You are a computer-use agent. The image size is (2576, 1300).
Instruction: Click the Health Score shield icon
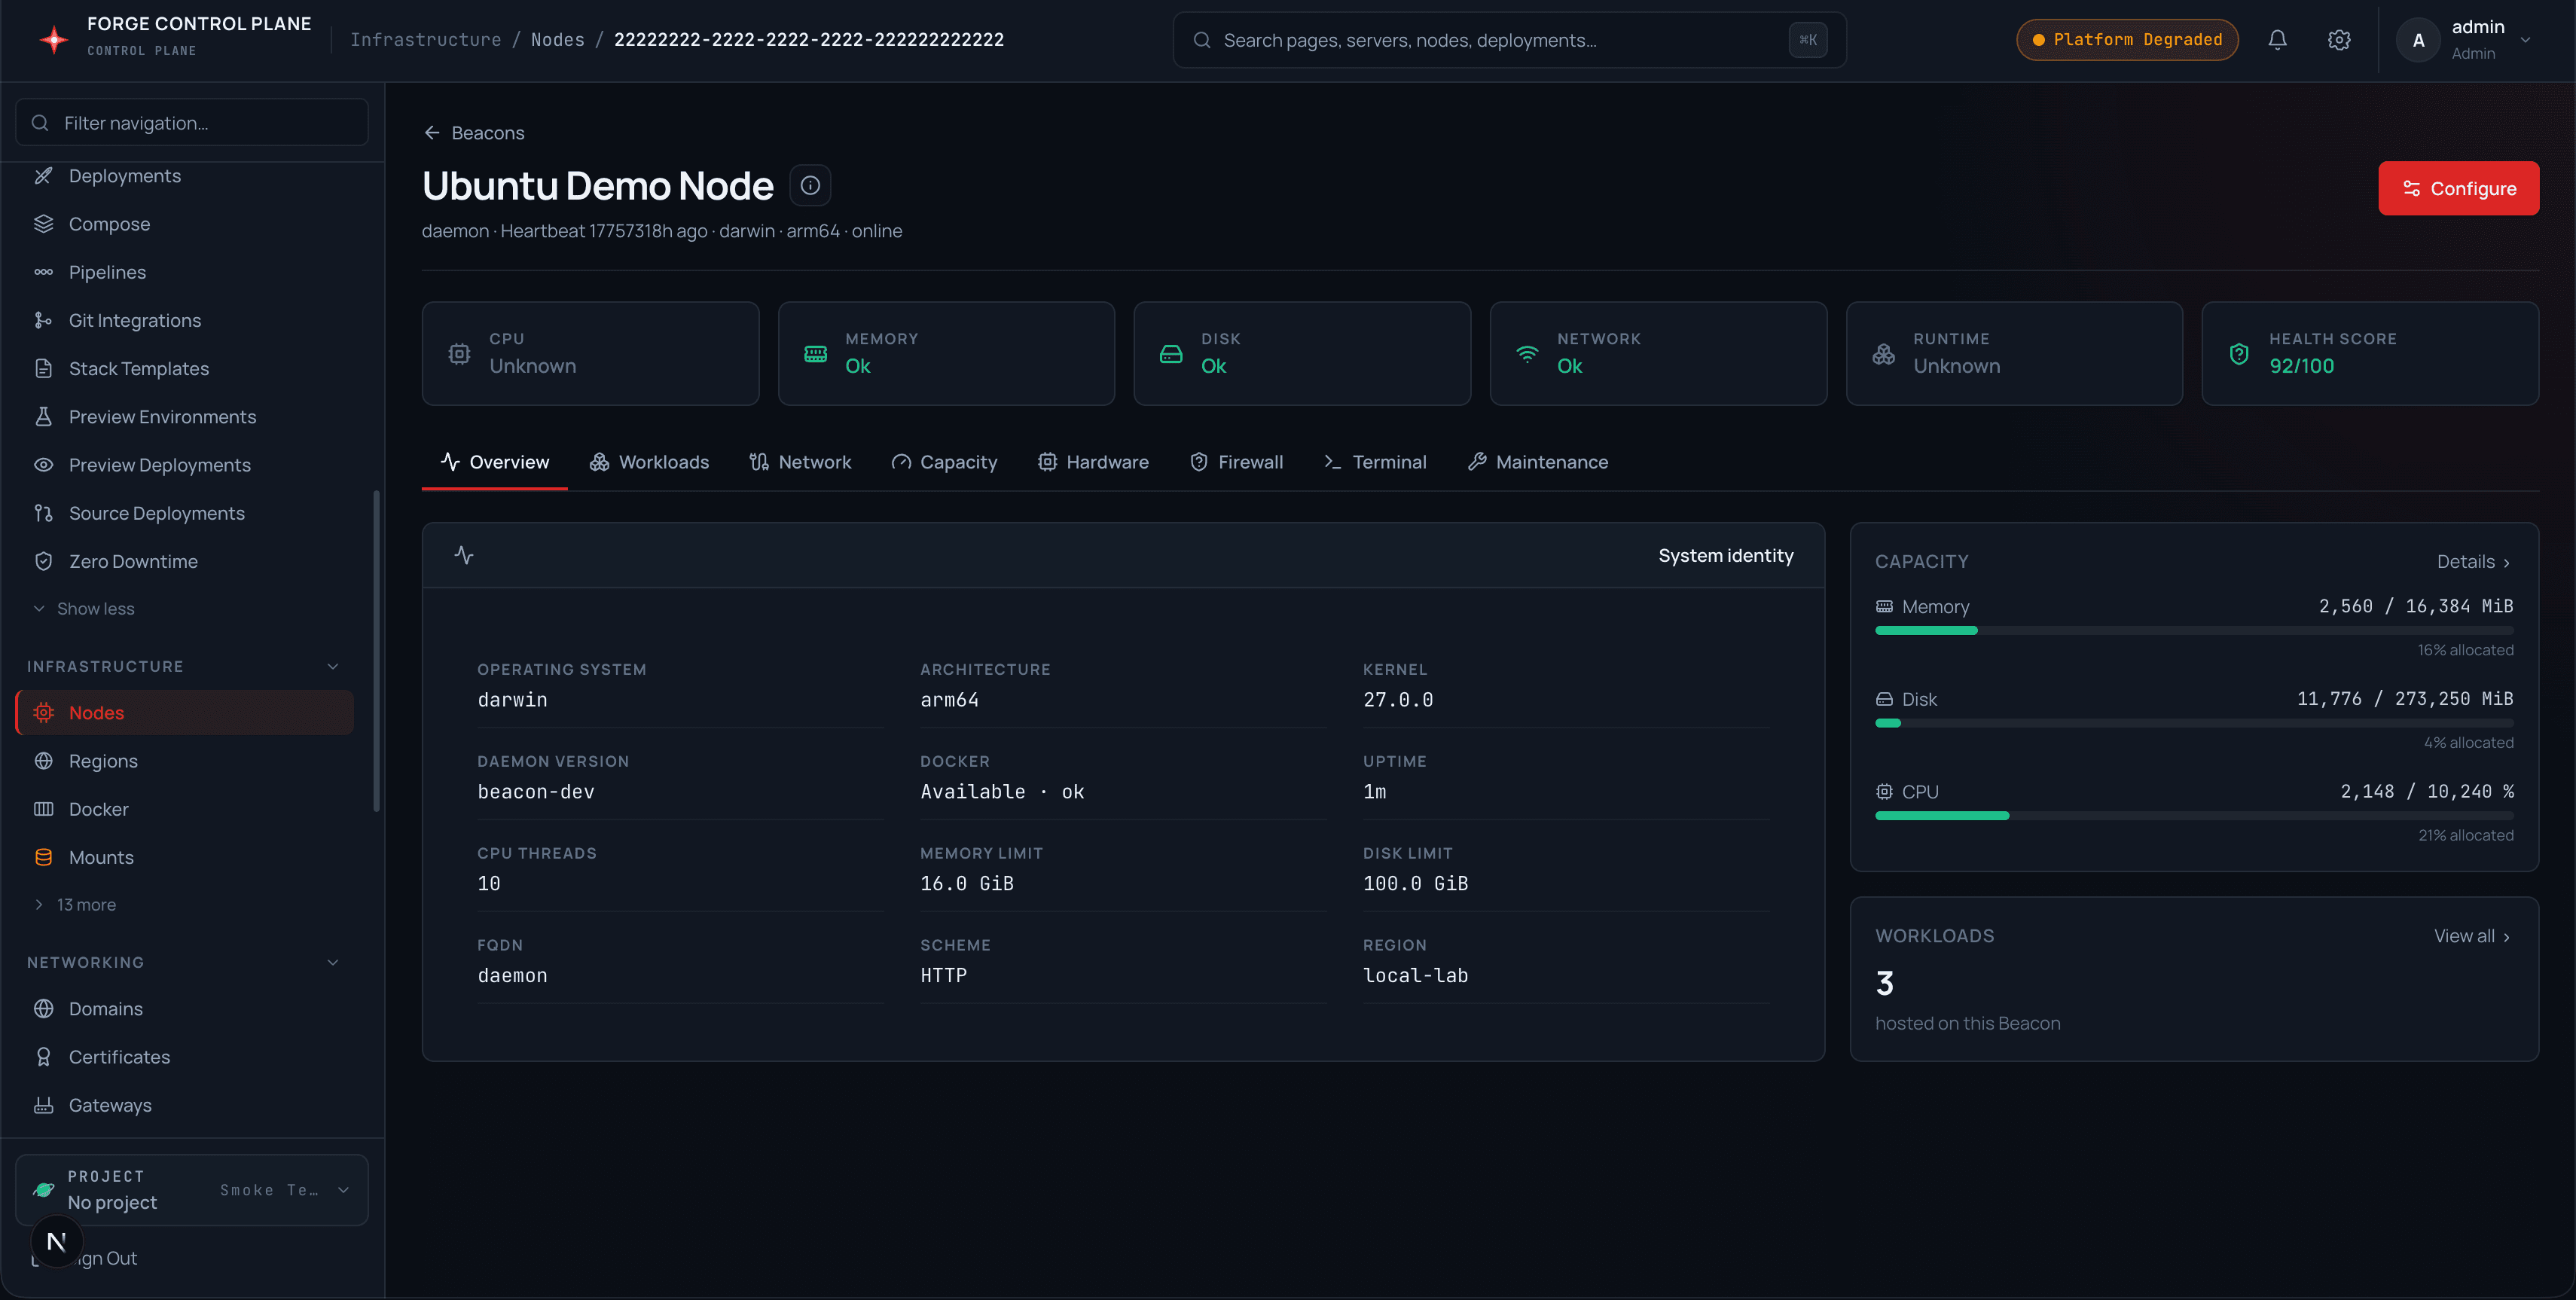2239,354
